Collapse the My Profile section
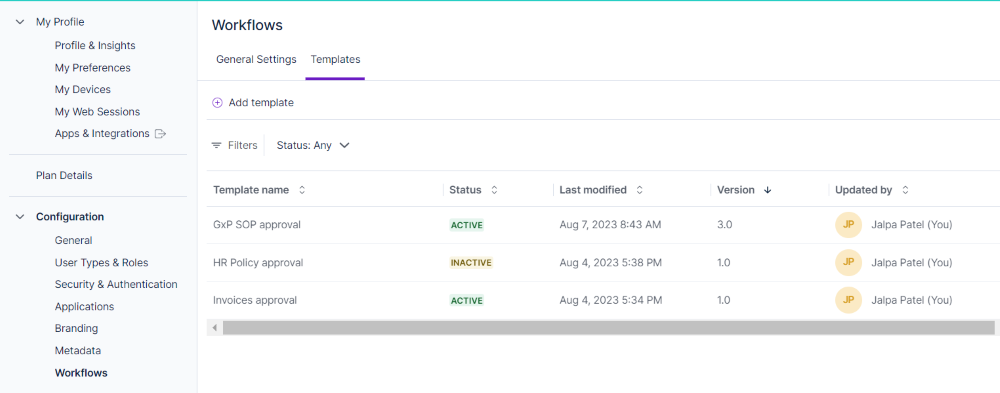This screenshot has width=1000, height=393. click(x=20, y=22)
